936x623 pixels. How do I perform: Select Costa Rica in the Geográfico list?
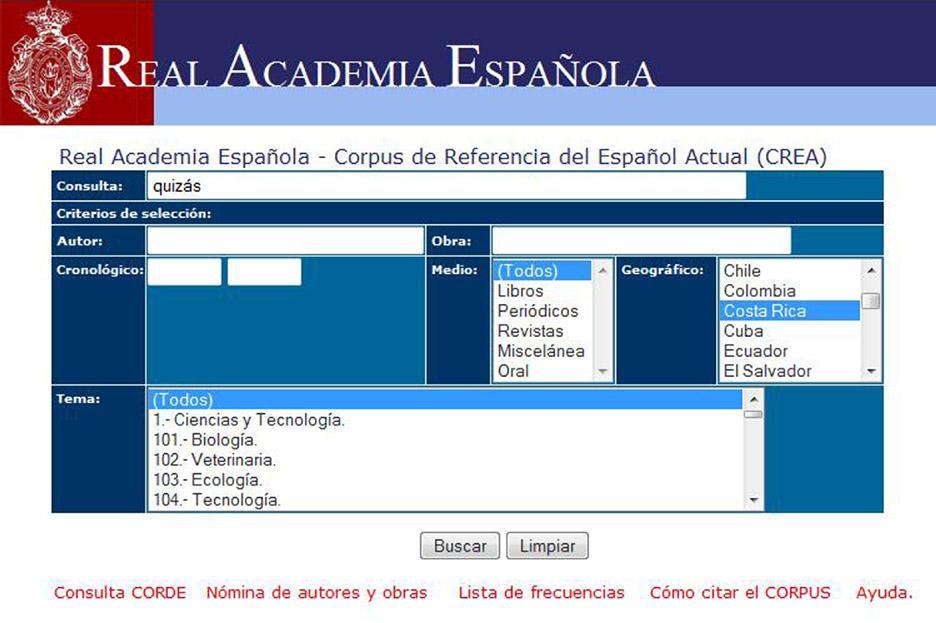tap(790, 311)
